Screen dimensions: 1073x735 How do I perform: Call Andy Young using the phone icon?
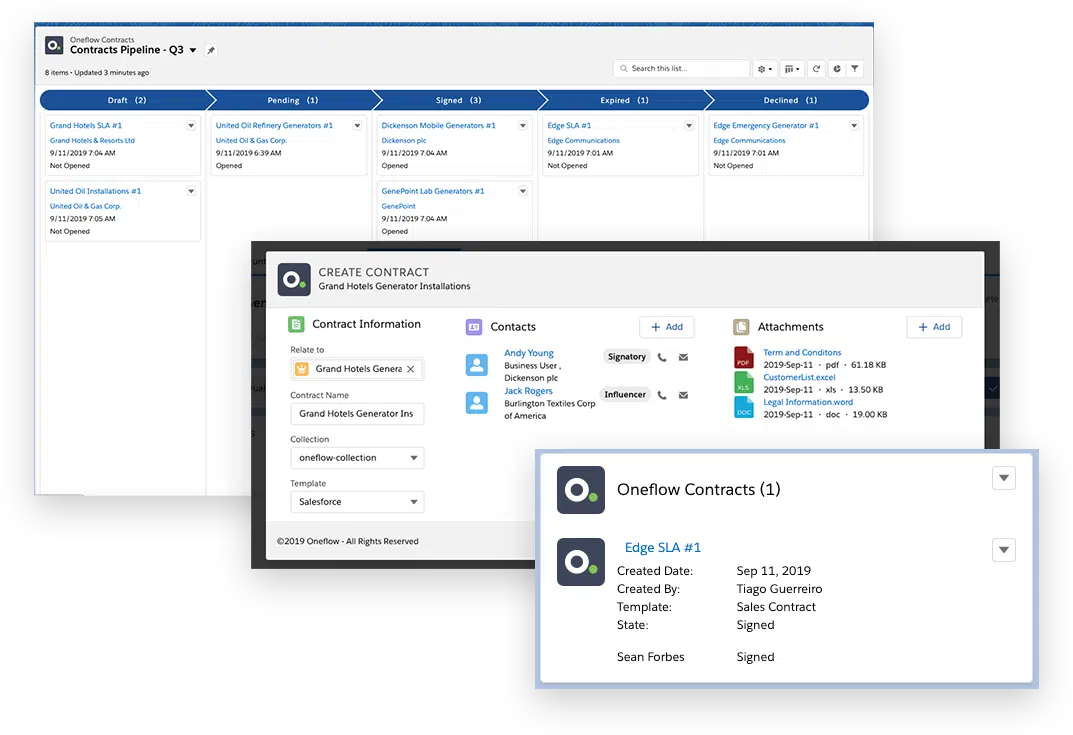(662, 357)
